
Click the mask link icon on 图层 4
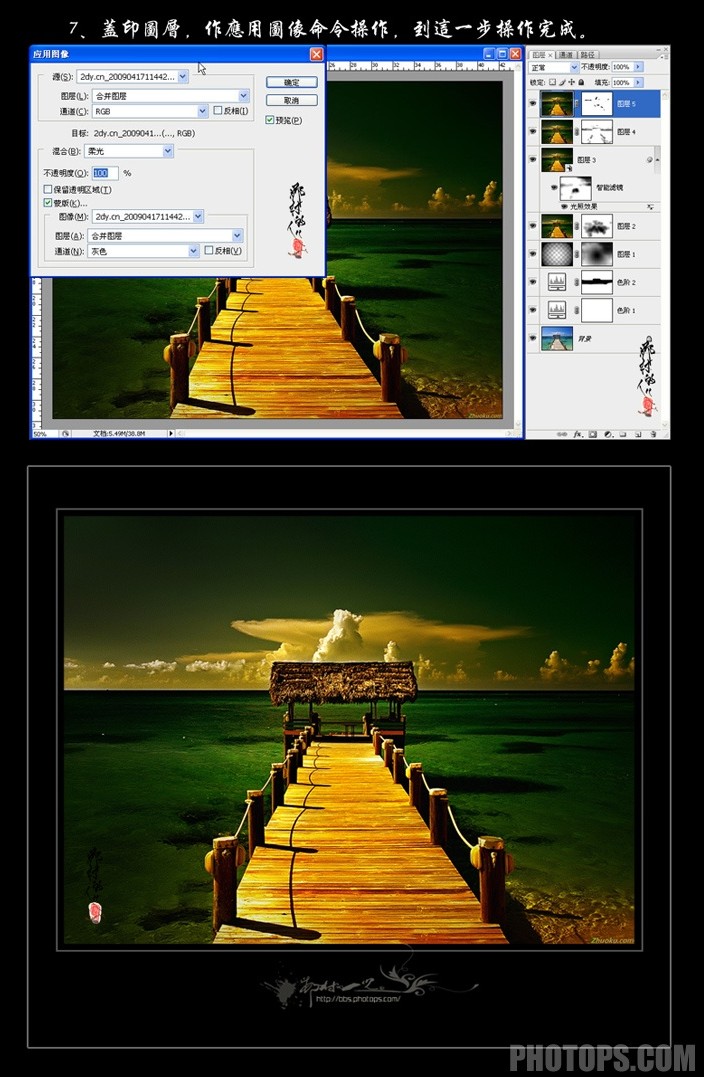[576, 132]
